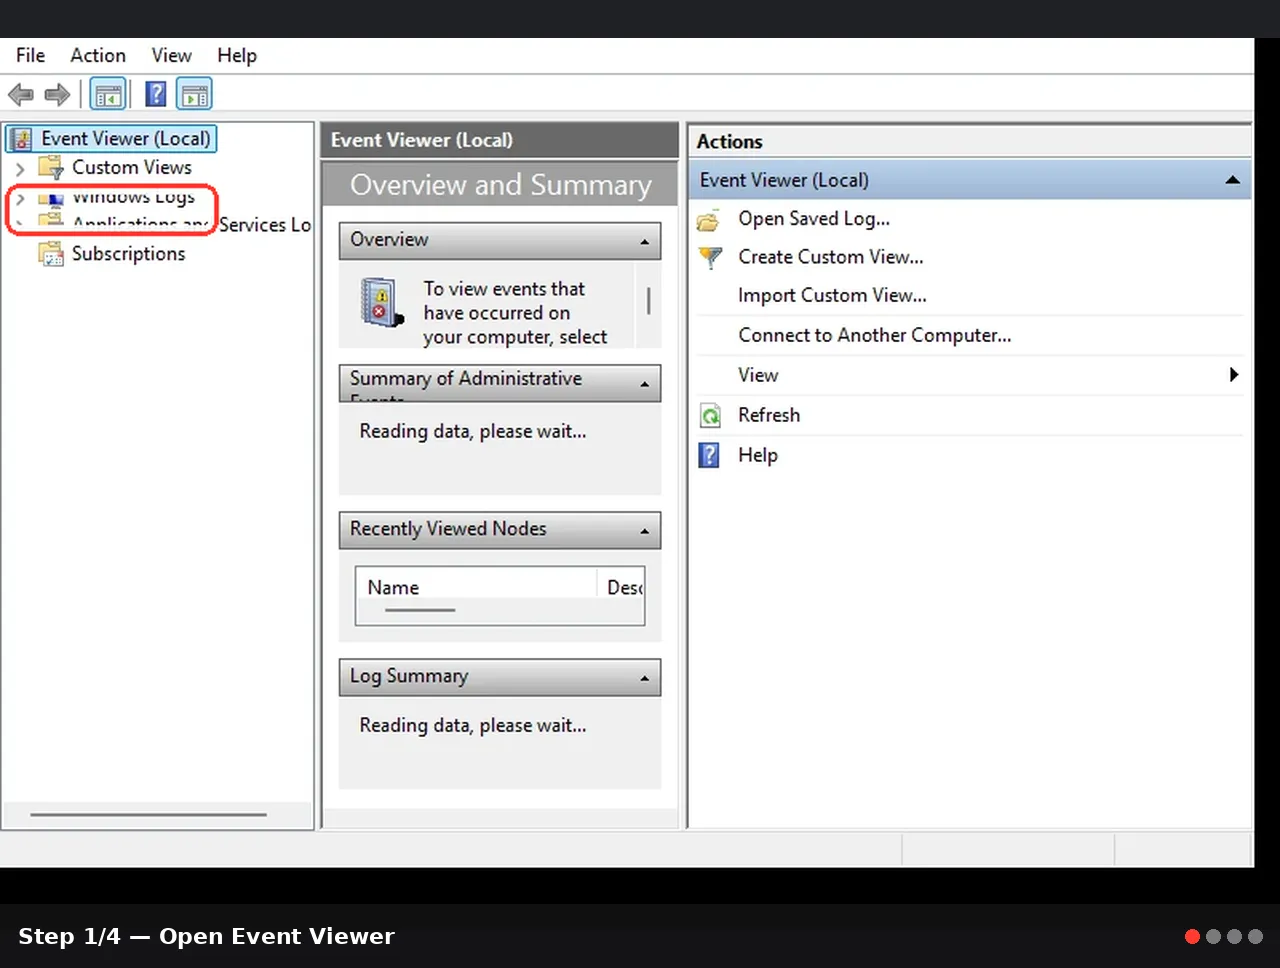Open the Action menu

pos(98,56)
